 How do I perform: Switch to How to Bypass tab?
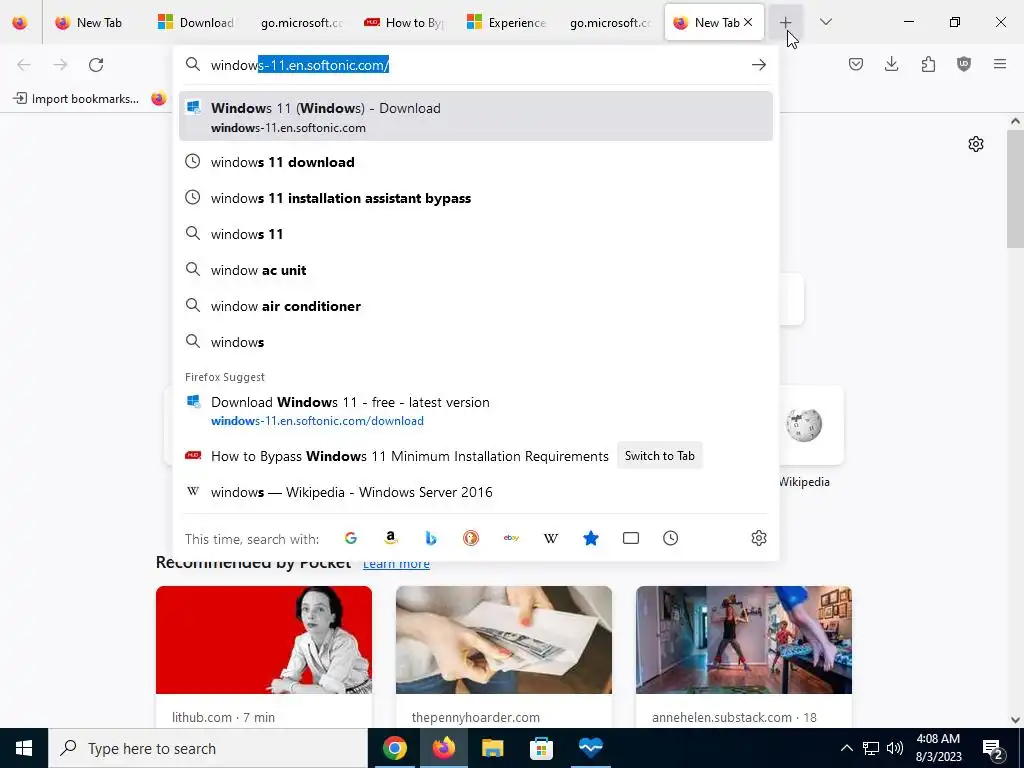405,23
